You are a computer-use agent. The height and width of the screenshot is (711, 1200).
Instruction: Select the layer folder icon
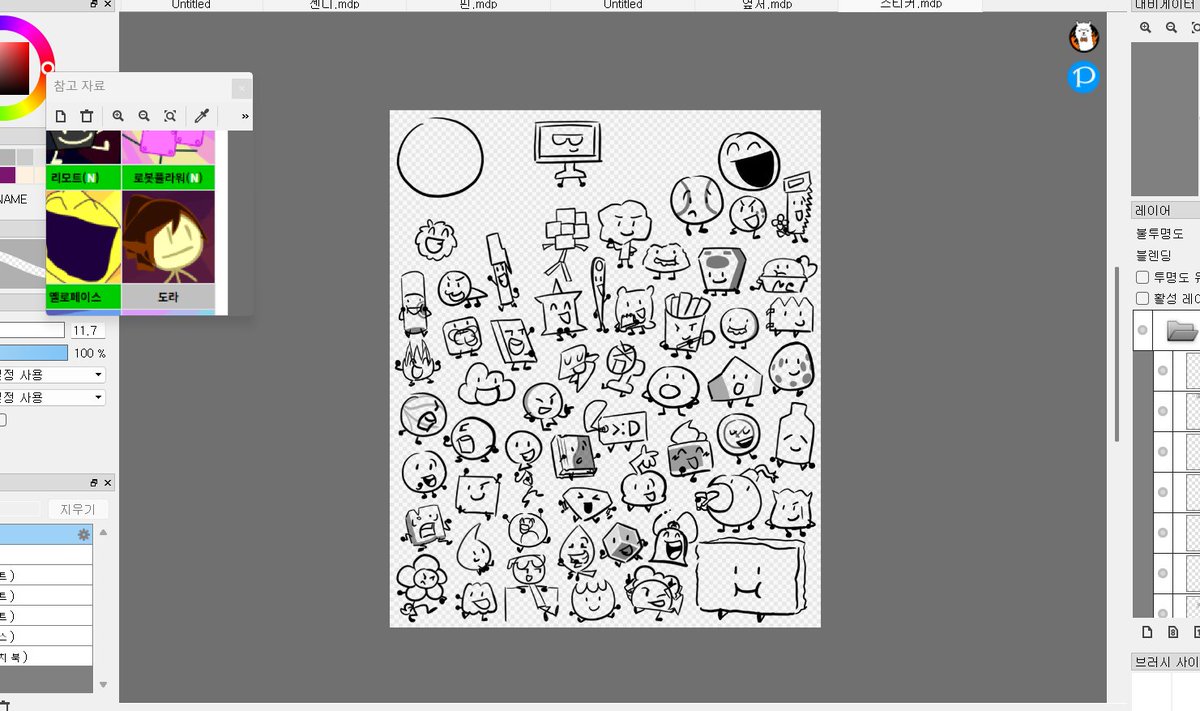click(1182, 330)
